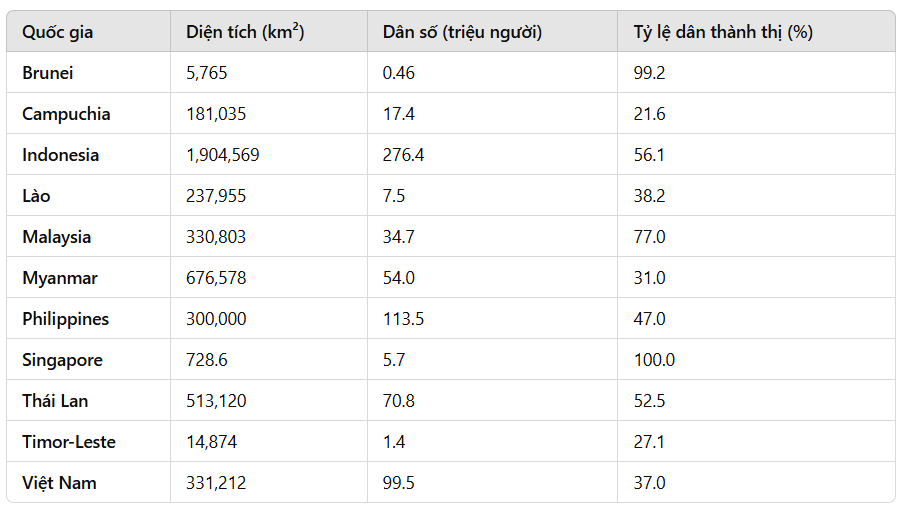Select the "Dân số (triệu người)" header
This screenshot has height=510, width=911.
coord(462,32)
